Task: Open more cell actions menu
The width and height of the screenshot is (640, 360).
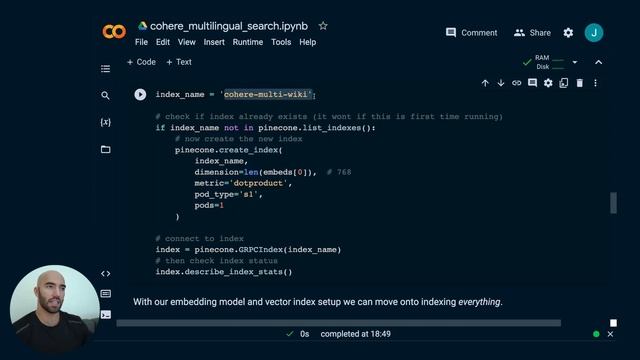Action: coord(595,83)
